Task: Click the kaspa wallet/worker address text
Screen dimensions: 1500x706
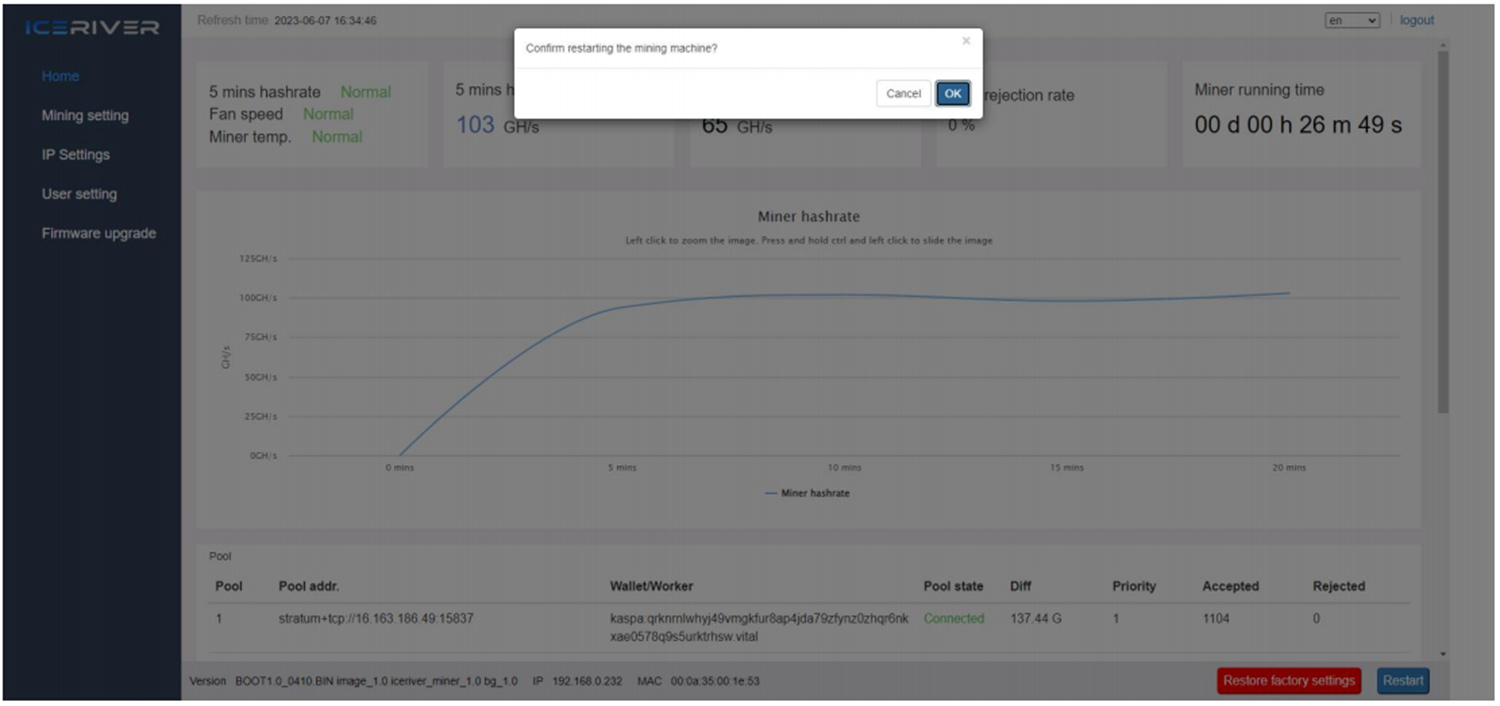Action: (x=759, y=627)
